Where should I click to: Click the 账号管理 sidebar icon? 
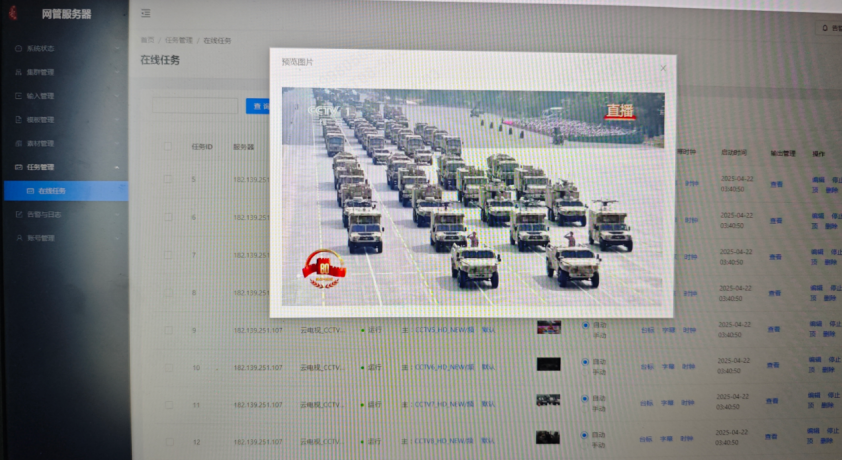(18, 238)
